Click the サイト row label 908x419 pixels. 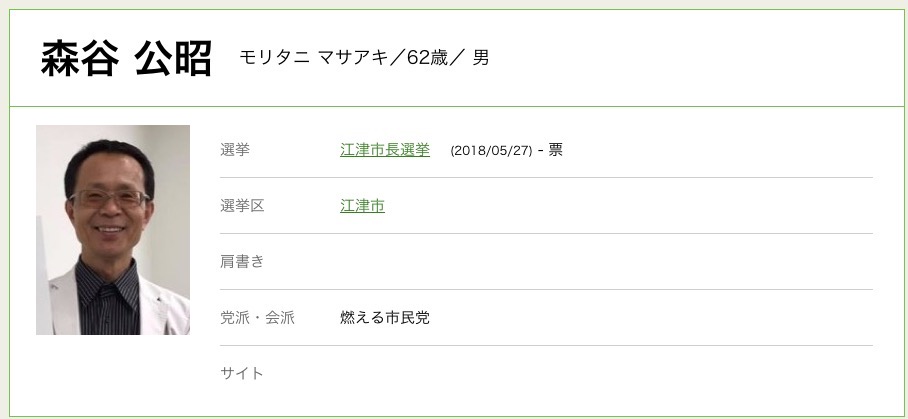point(242,373)
